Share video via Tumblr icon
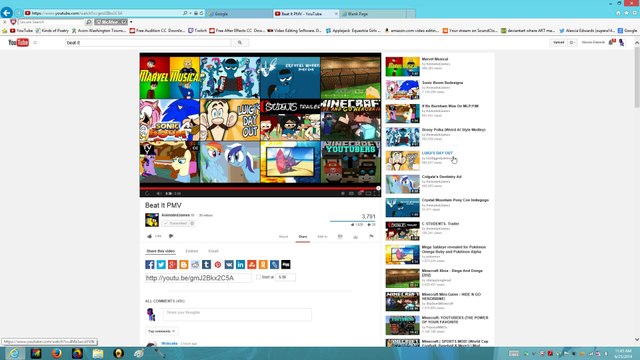 (207, 264)
